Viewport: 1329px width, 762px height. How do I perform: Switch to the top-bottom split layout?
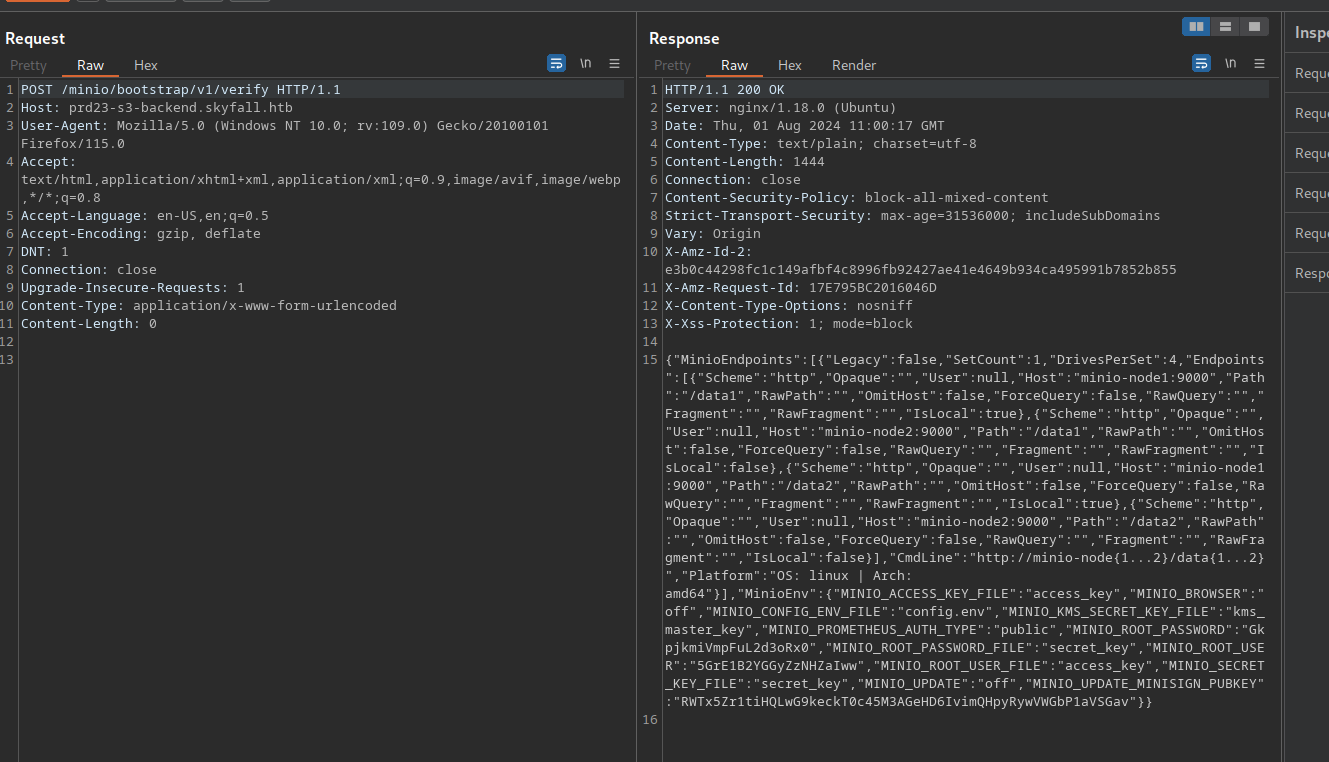click(1225, 27)
